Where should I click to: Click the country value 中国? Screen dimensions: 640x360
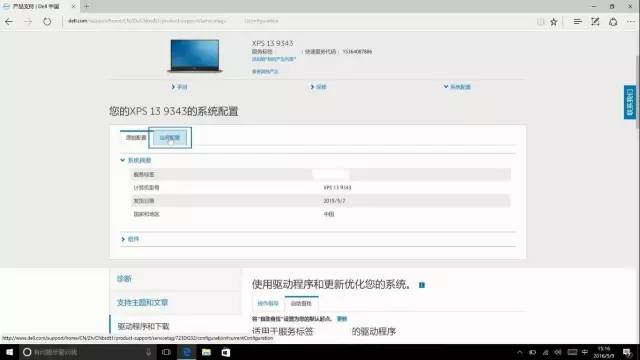click(329, 214)
